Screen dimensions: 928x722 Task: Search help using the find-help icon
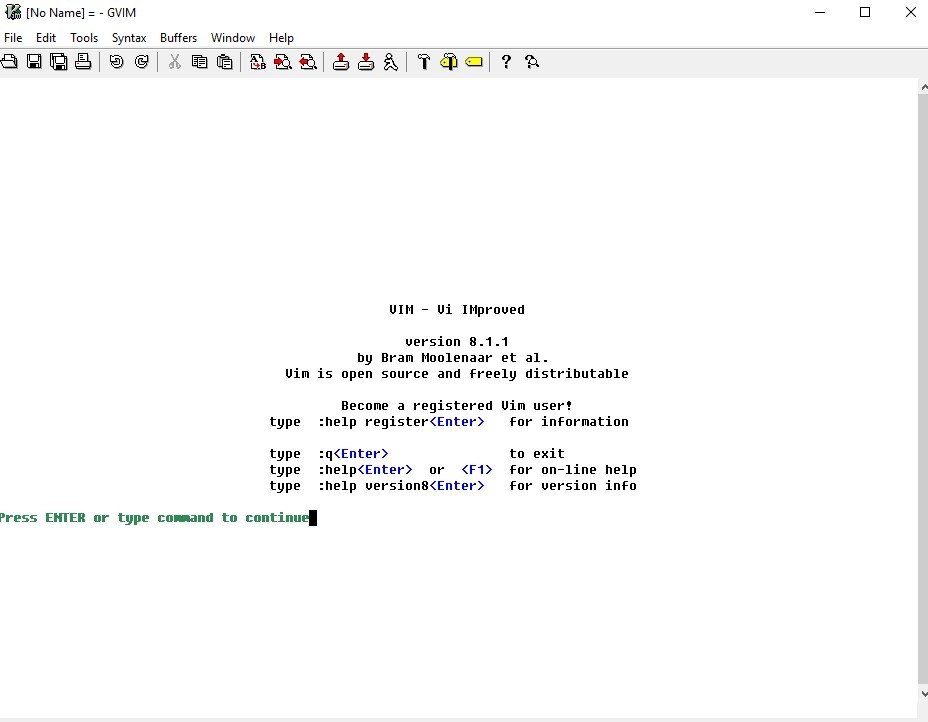[531, 62]
